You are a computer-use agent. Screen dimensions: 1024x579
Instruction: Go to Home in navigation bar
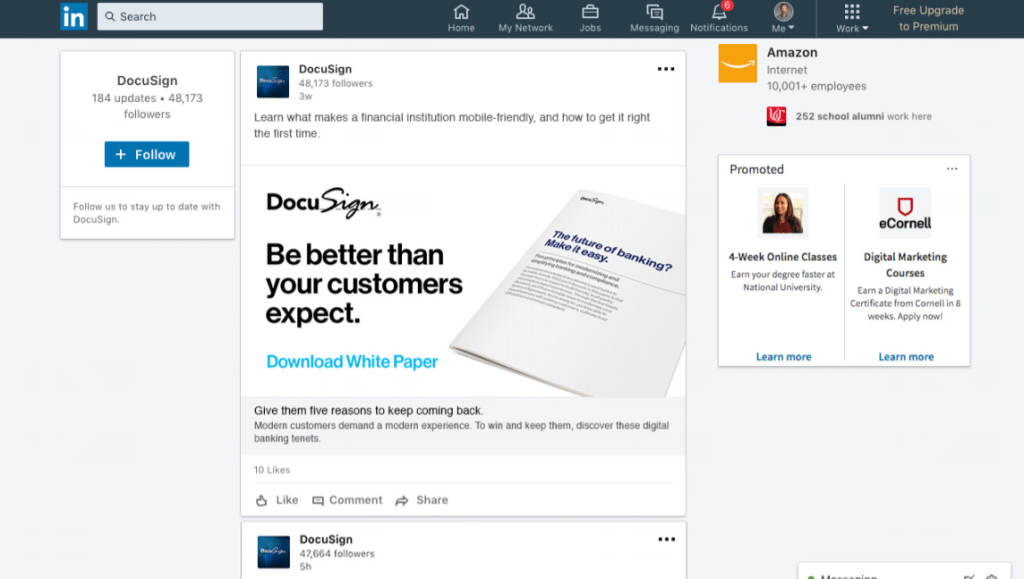point(461,18)
